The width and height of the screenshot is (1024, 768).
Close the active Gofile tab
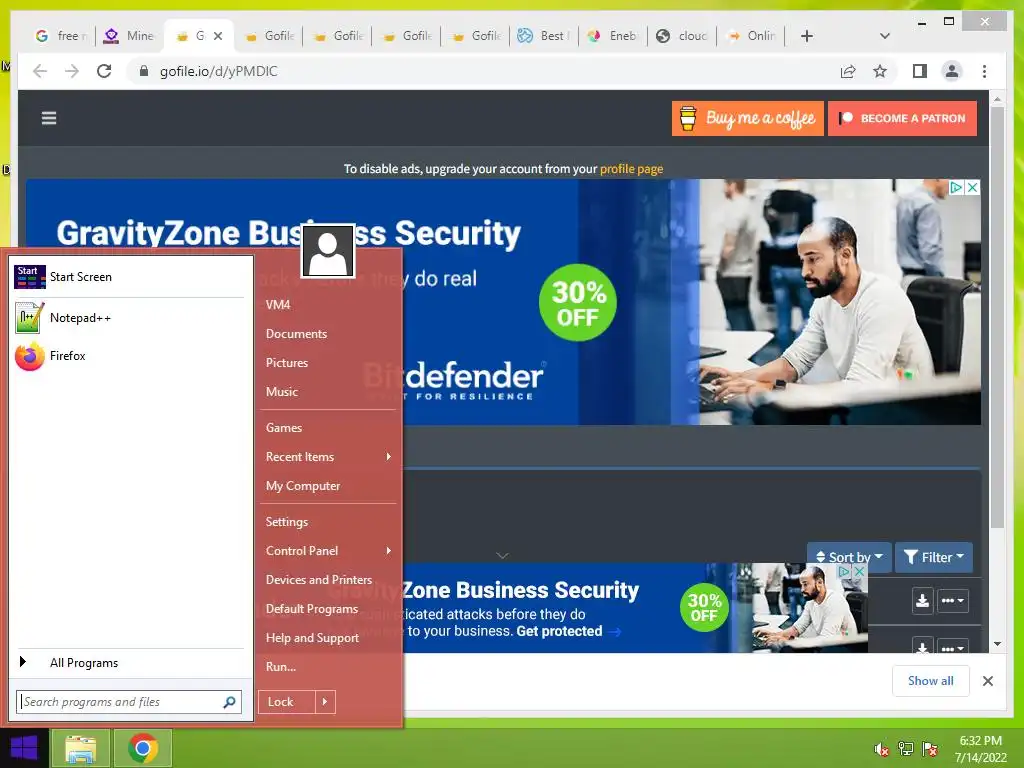pos(218,36)
